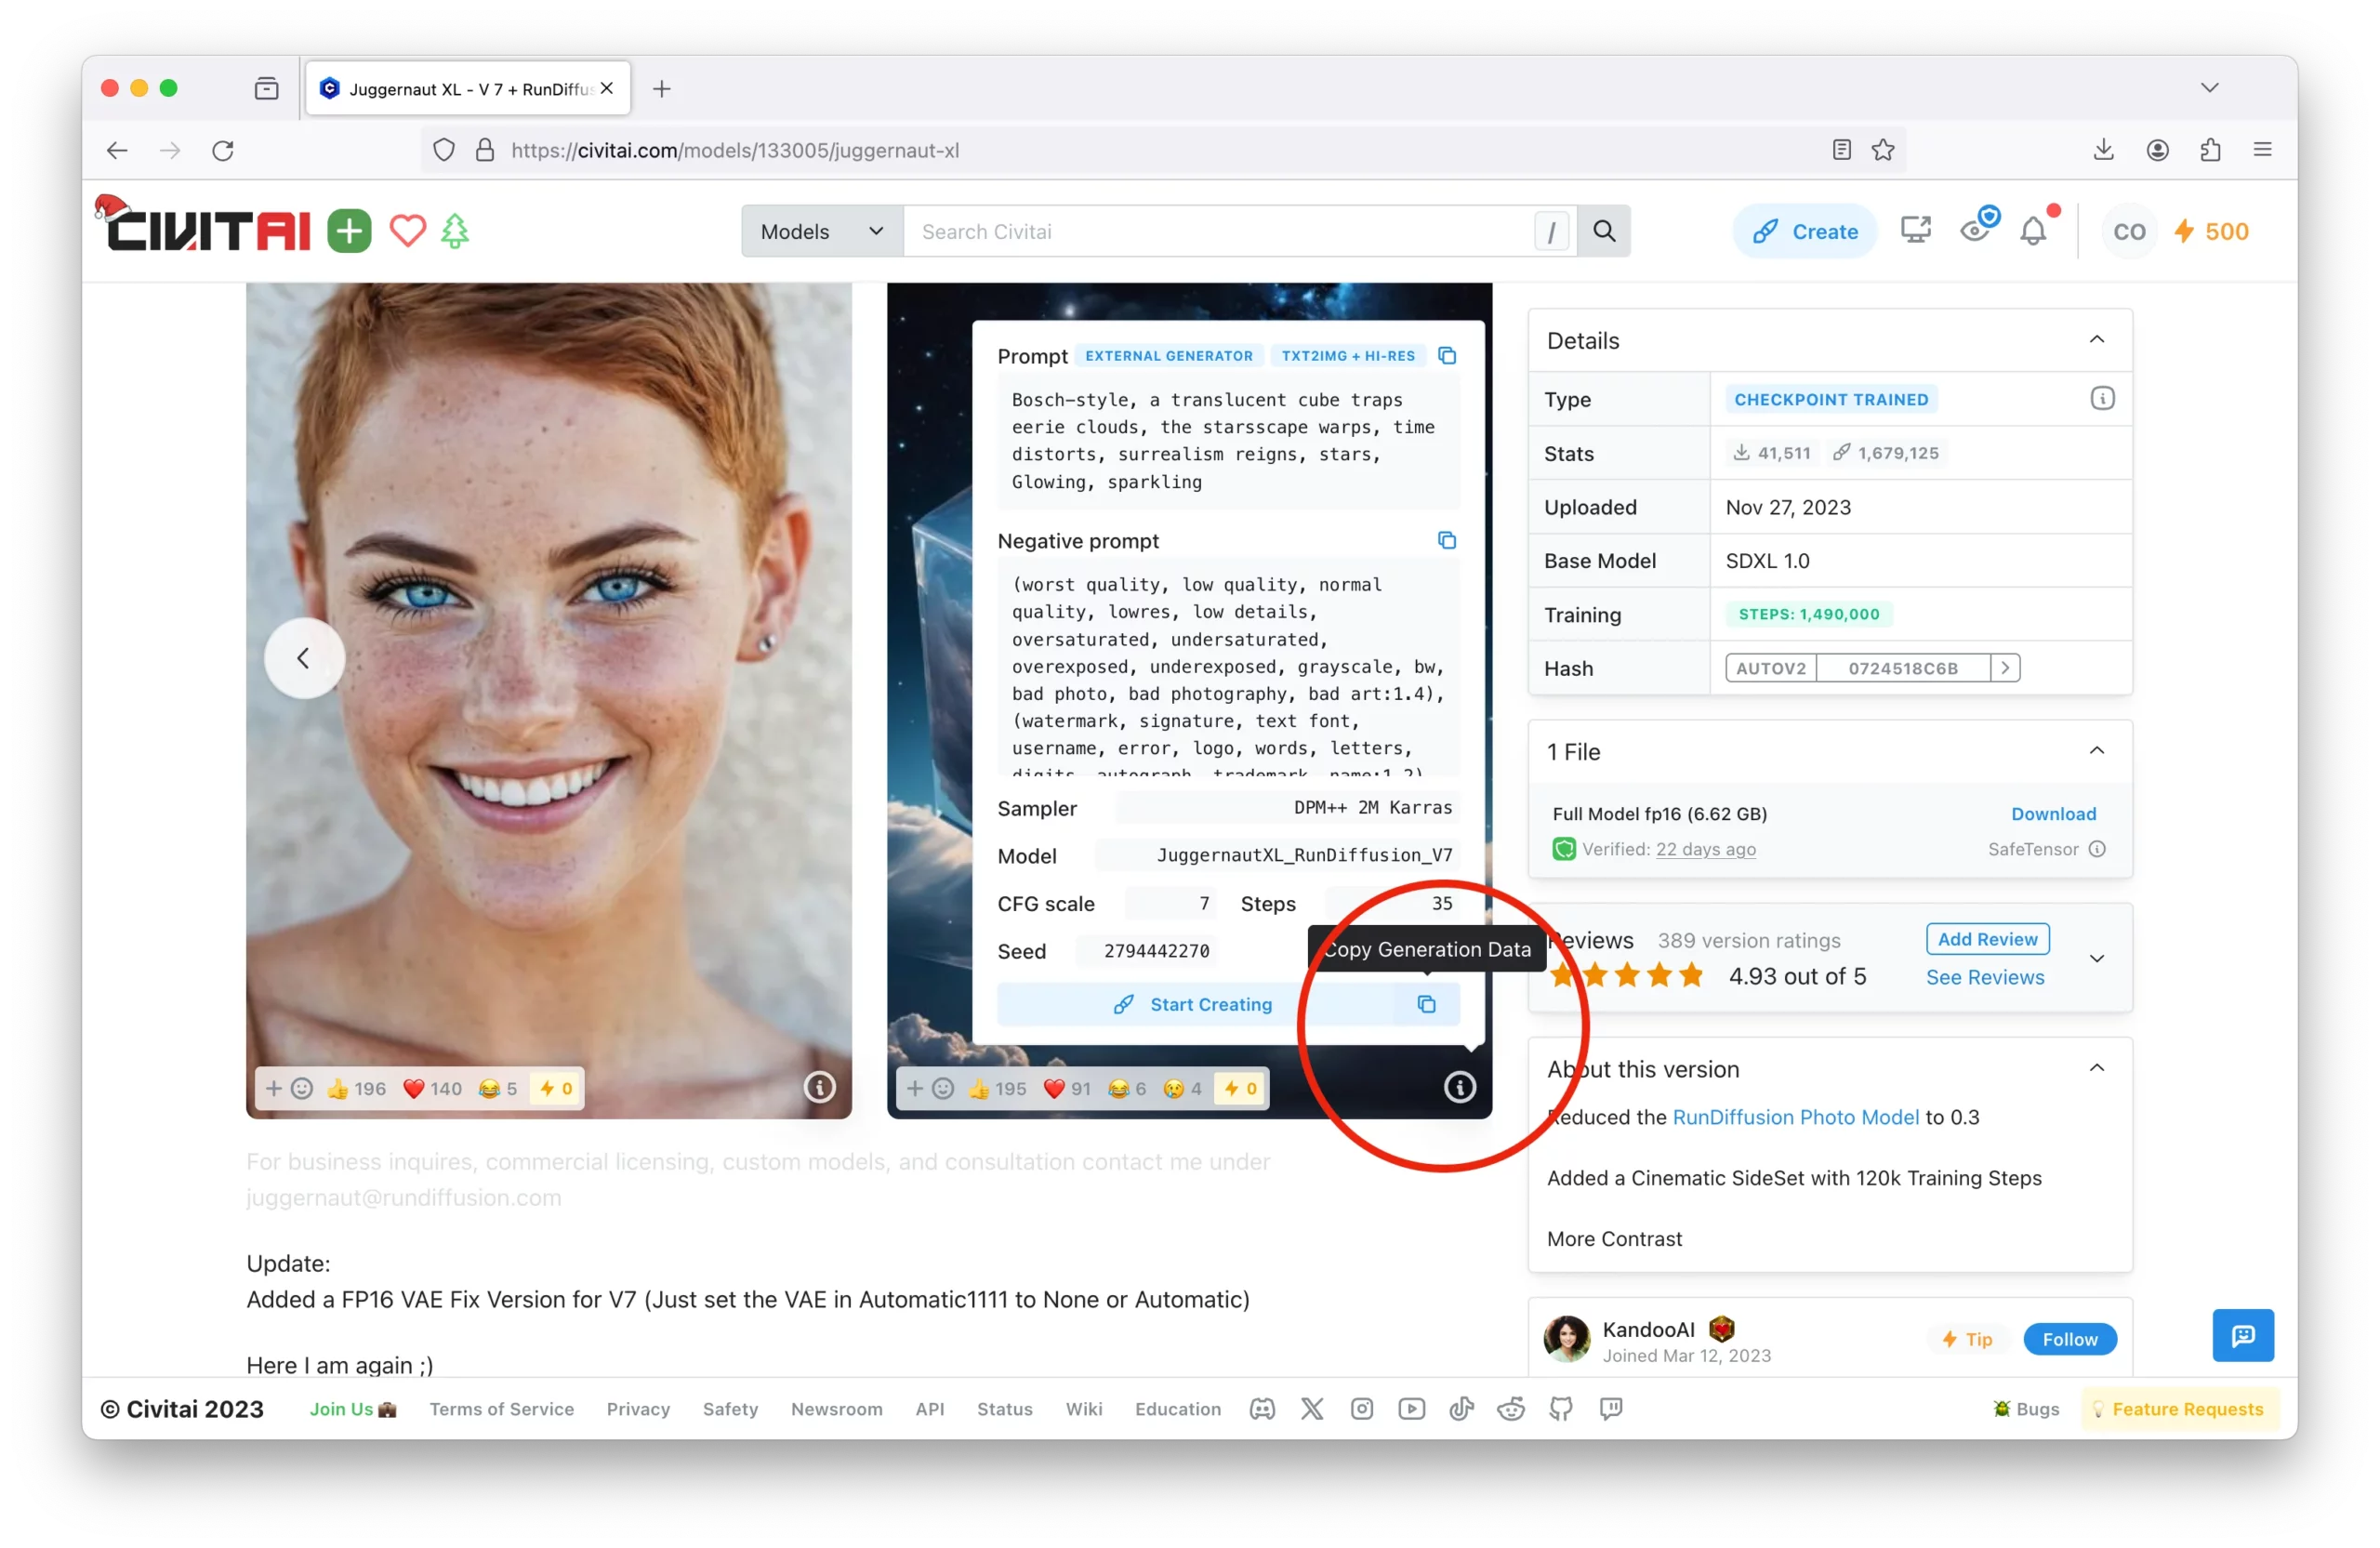The height and width of the screenshot is (1548, 2380).
Task: Collapse the Details panel
Action: click(2096, 340)
